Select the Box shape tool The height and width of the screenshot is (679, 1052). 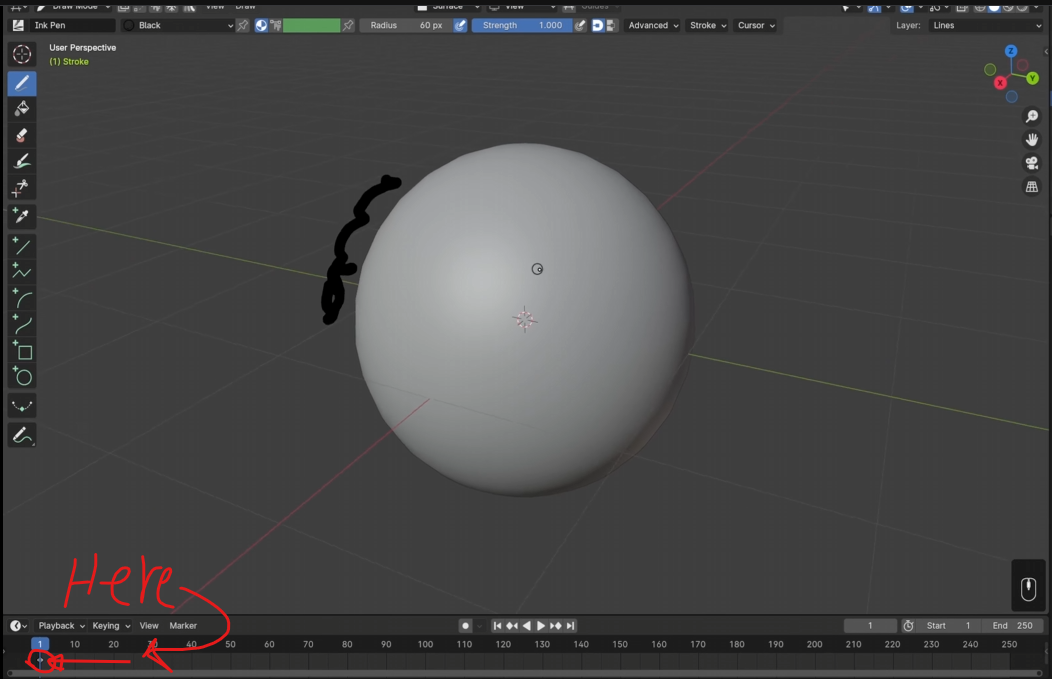pos(21,351)
